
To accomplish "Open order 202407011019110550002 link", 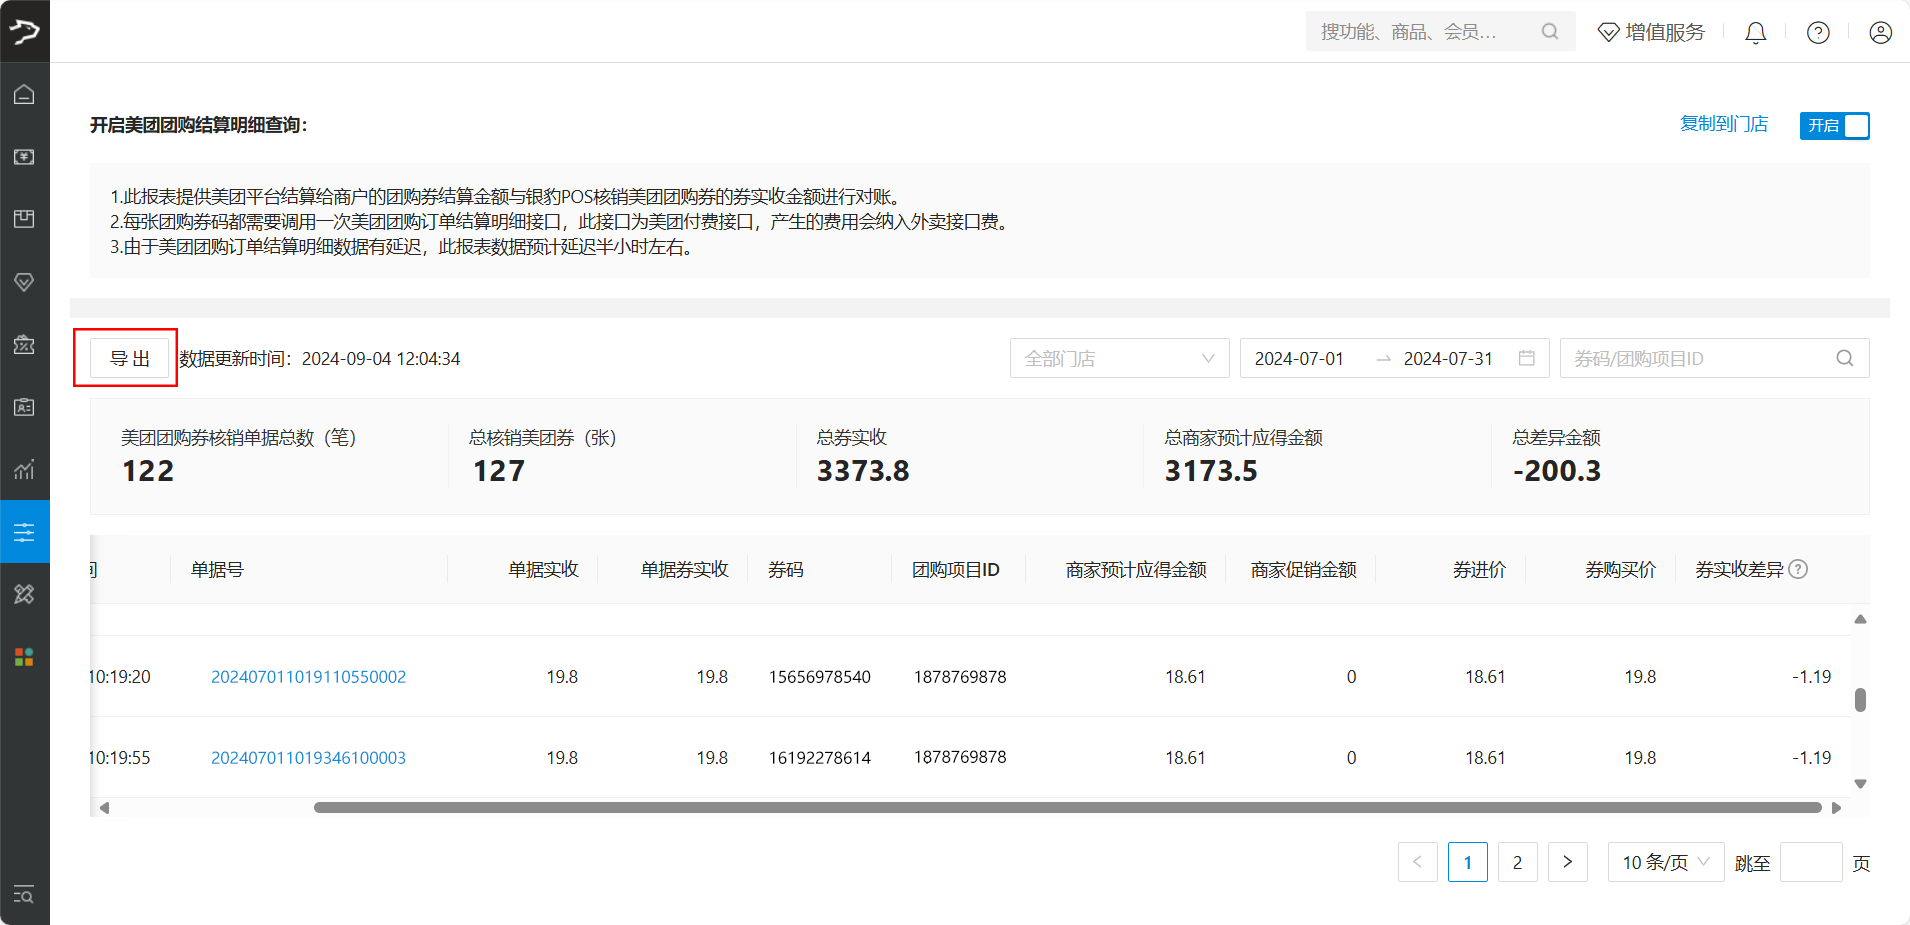I will (308, 677).
